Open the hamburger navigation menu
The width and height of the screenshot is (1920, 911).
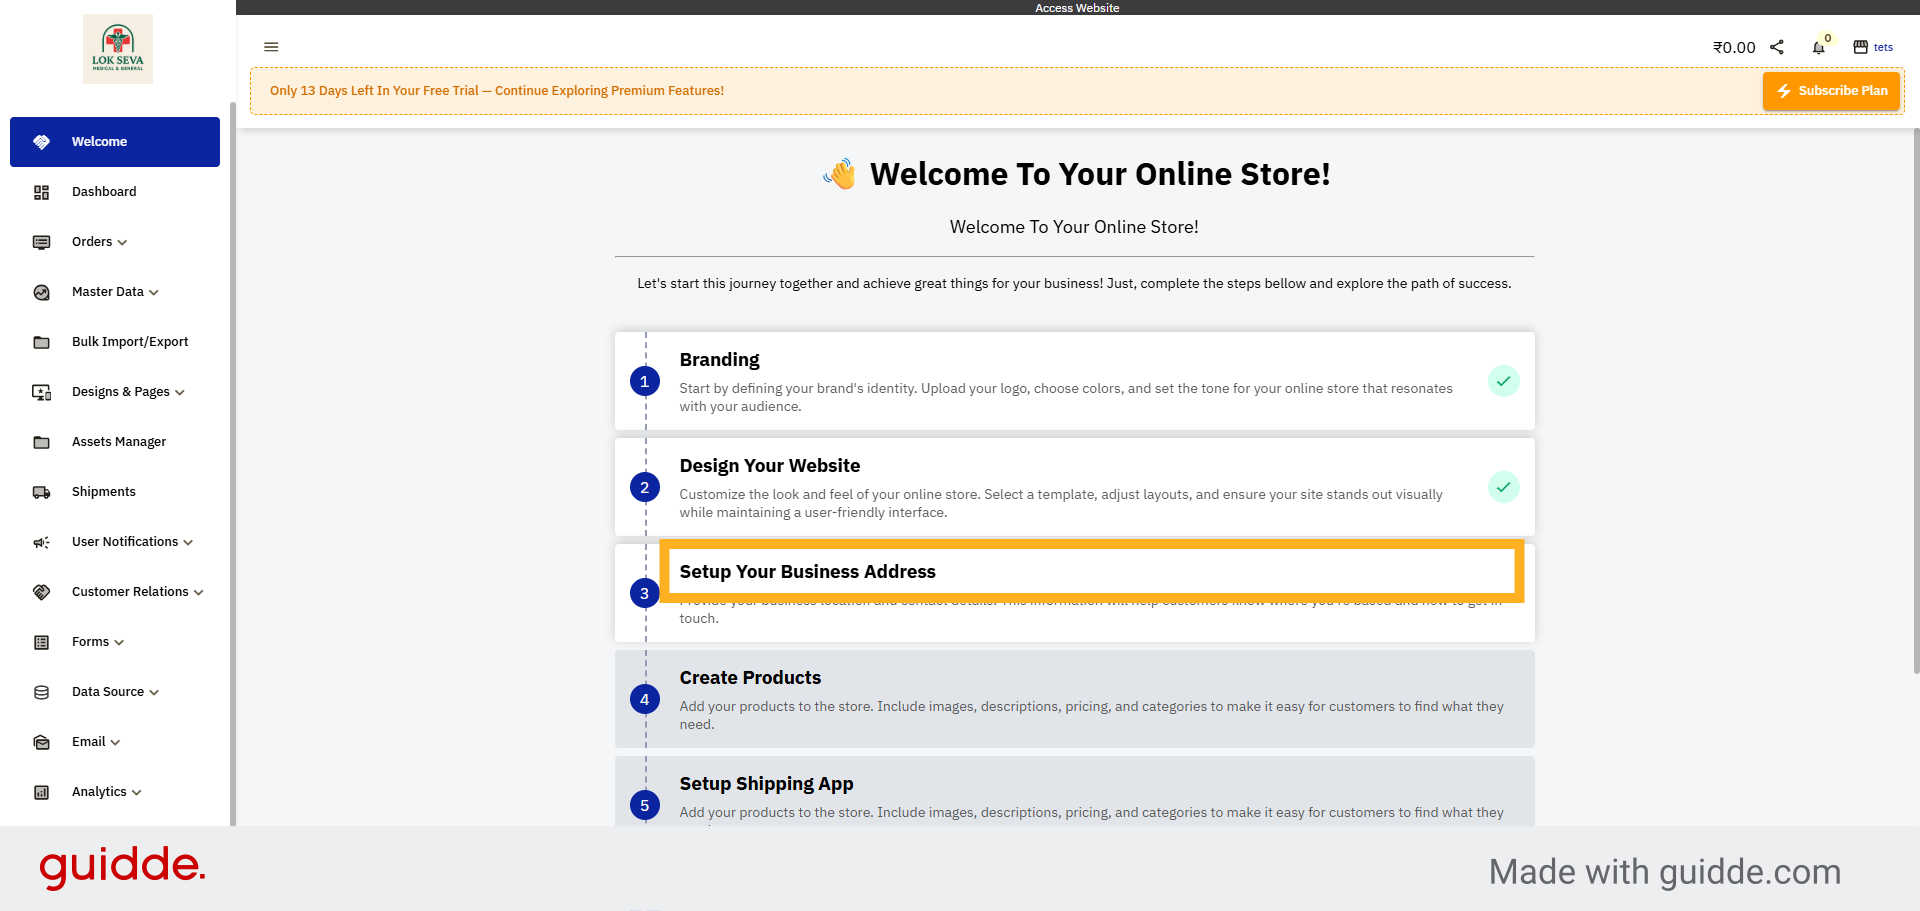pos(271,47)
